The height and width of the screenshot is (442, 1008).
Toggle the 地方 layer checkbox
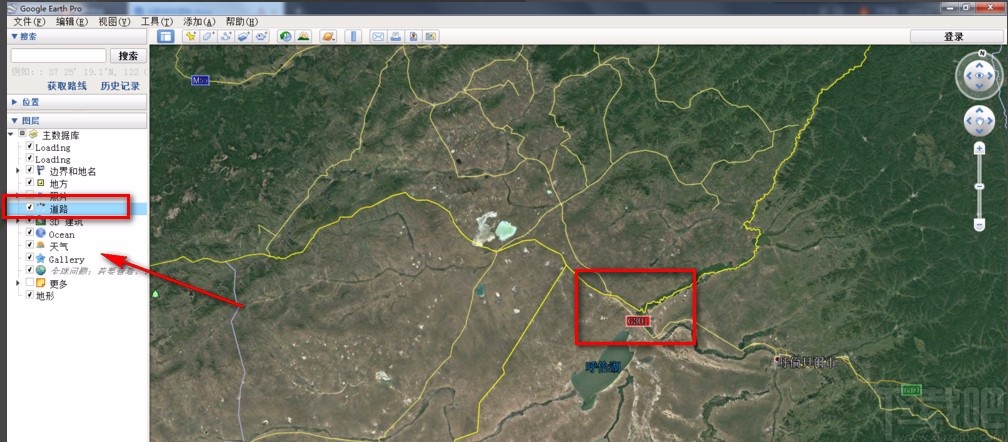click(30, 183)
